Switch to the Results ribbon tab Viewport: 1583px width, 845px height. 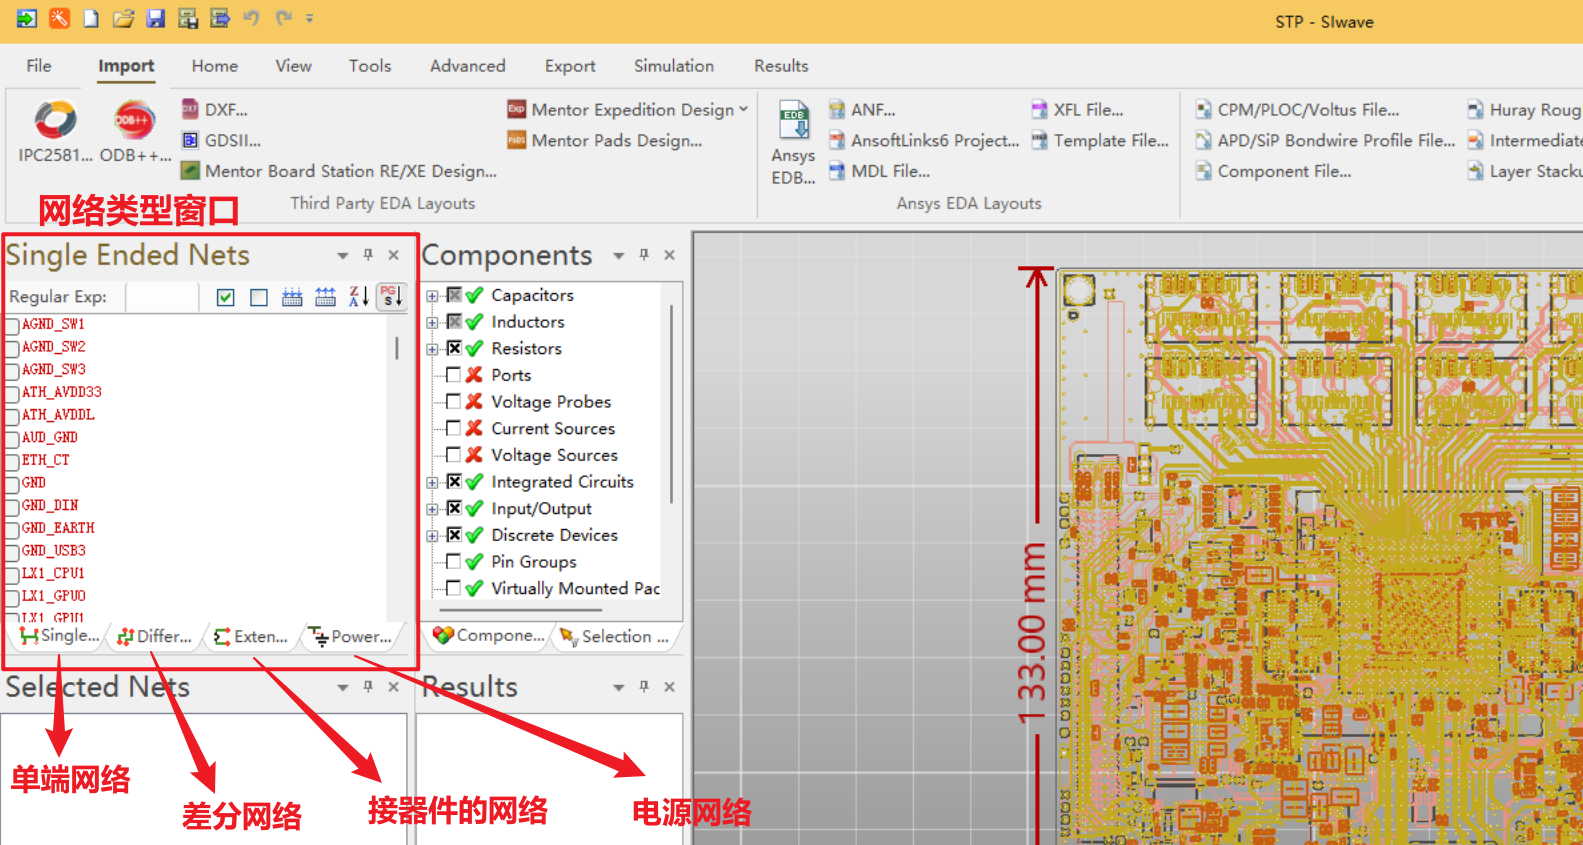pyautogui.click(x=781, y=65)
